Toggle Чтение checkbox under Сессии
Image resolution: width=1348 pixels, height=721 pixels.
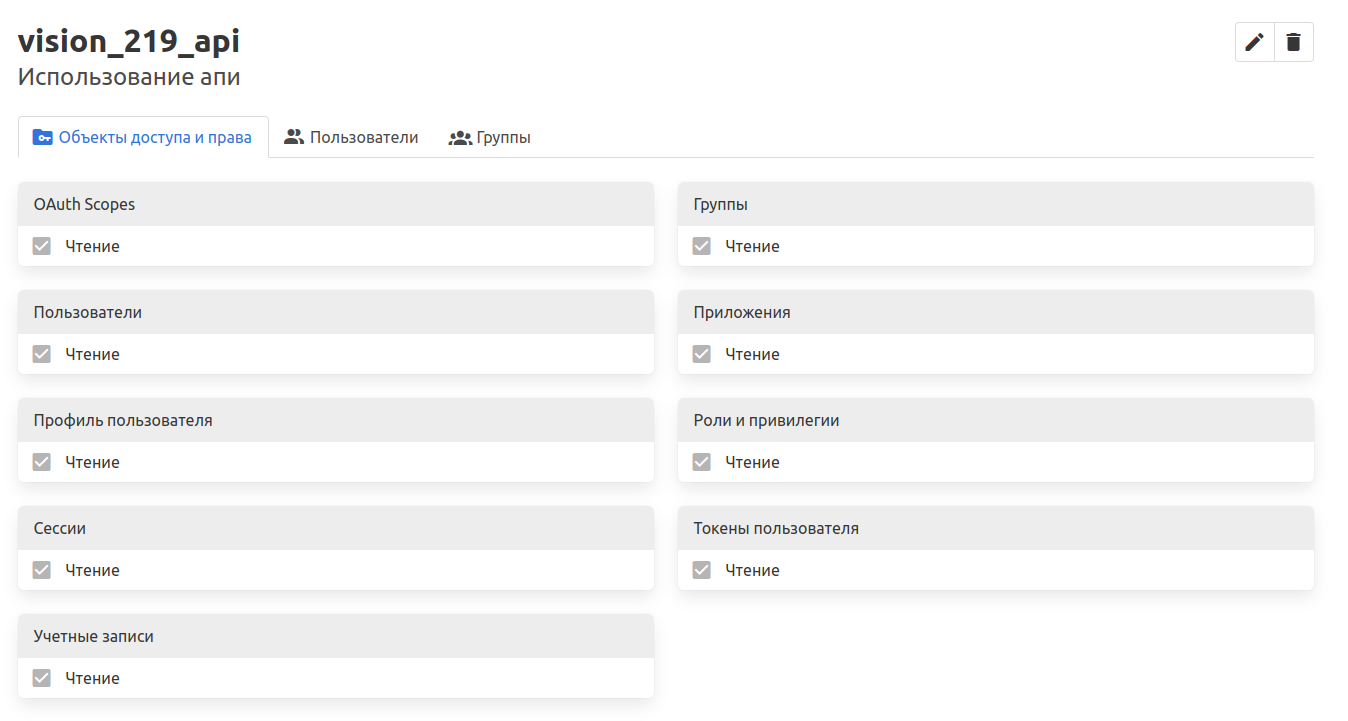click(42, 570)
